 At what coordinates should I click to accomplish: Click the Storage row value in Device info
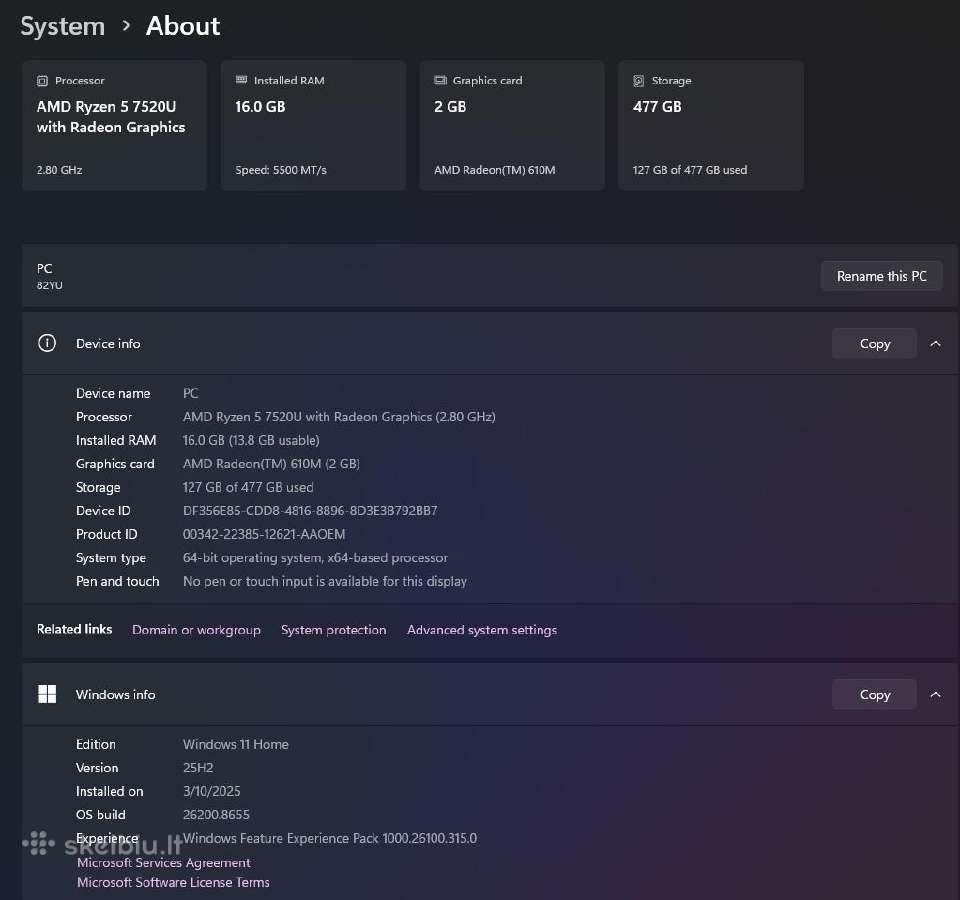point(248,487)
